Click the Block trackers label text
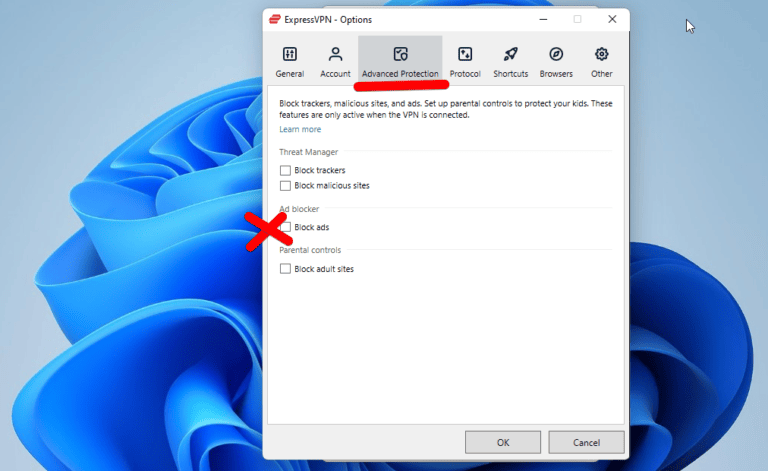Screen dimensions: 768x471 tap(320, 170)
